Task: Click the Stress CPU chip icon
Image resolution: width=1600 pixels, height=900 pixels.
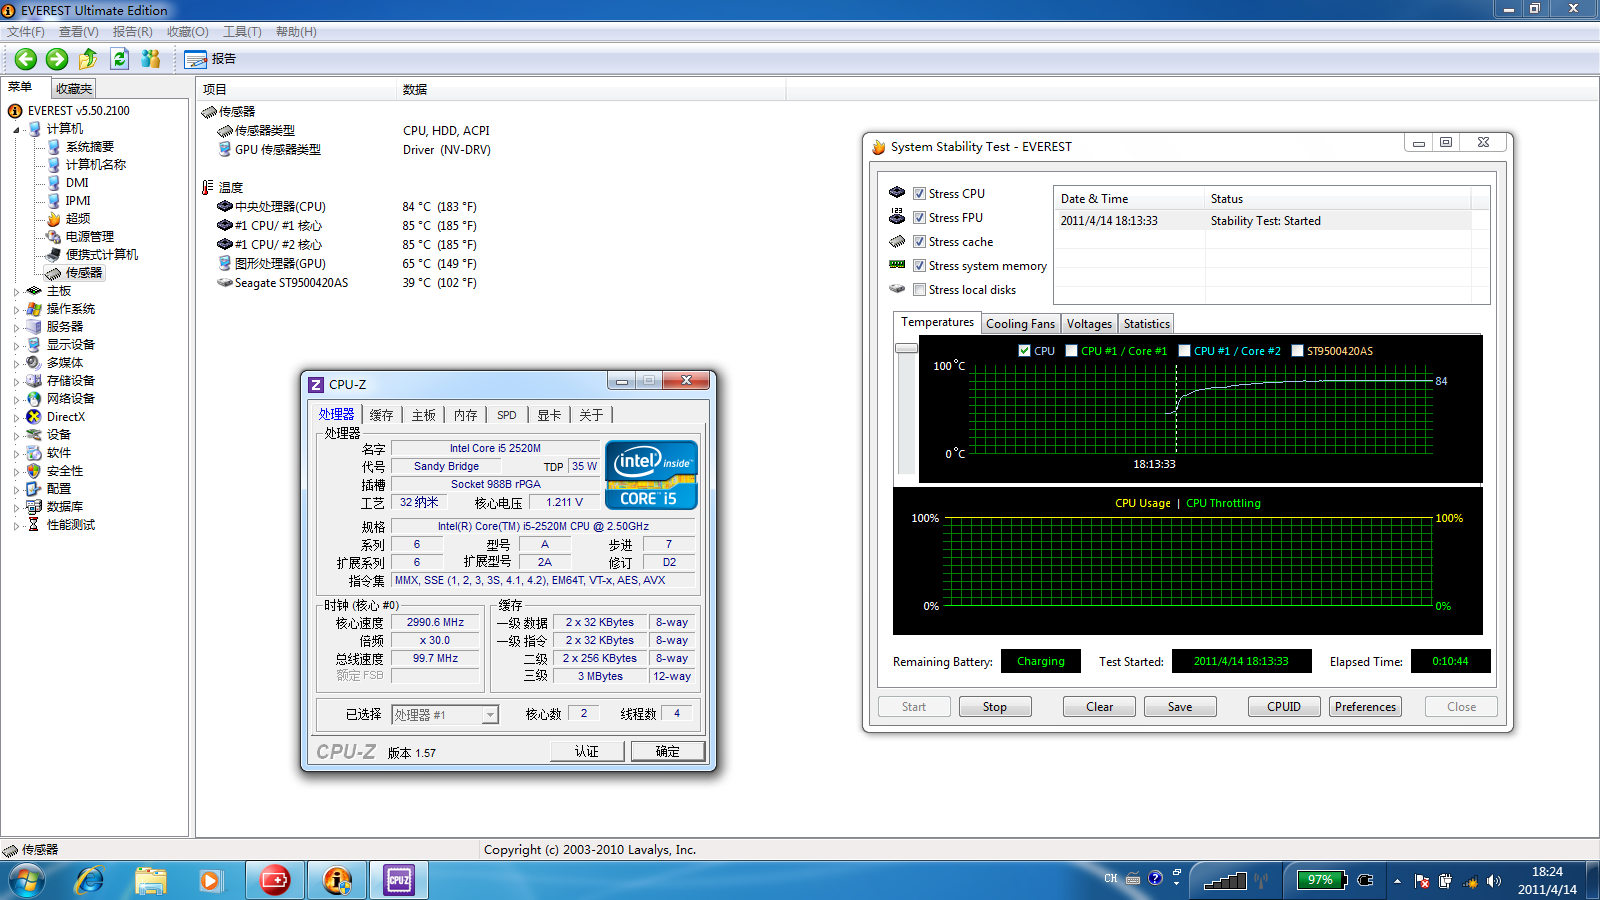Action: click(897, 193)
